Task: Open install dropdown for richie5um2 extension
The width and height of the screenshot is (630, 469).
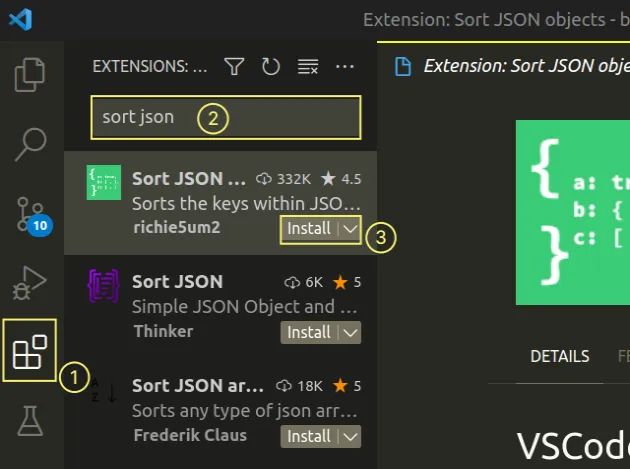Action: click(350, 229)
